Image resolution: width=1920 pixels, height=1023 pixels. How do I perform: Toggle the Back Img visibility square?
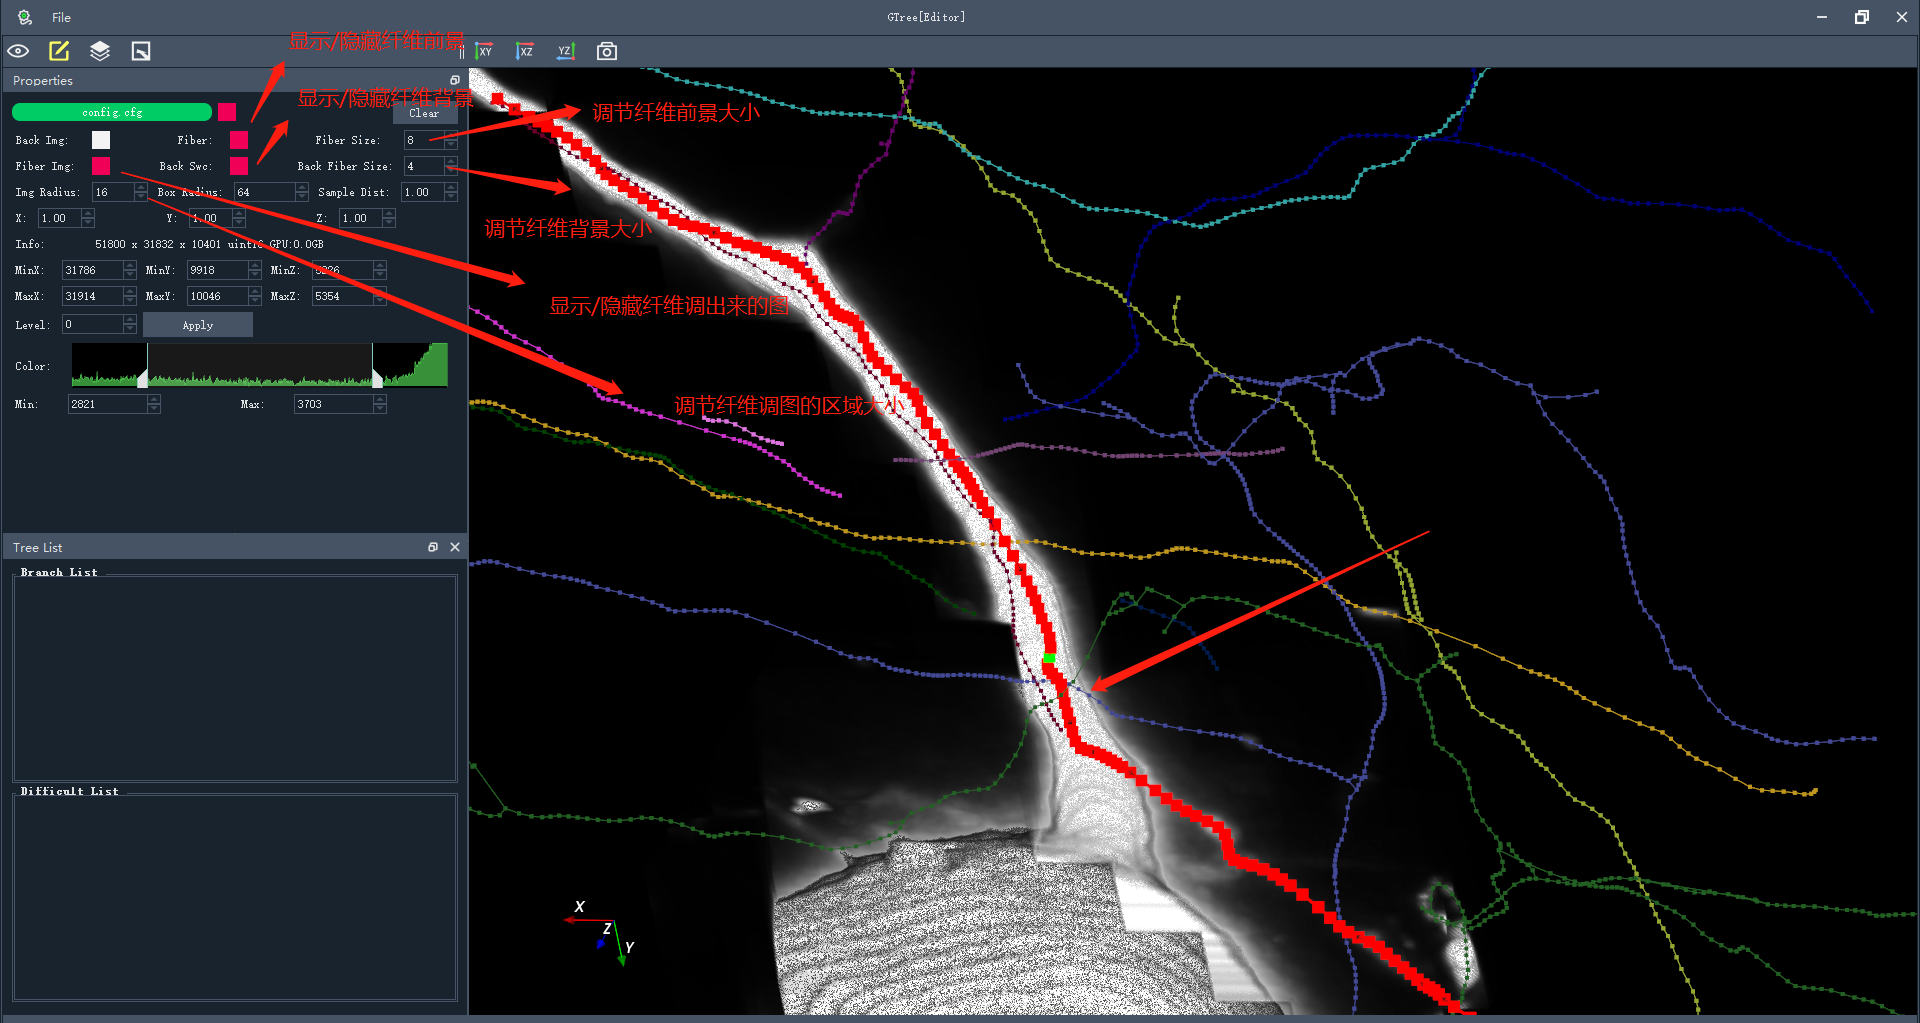[101, 140]
